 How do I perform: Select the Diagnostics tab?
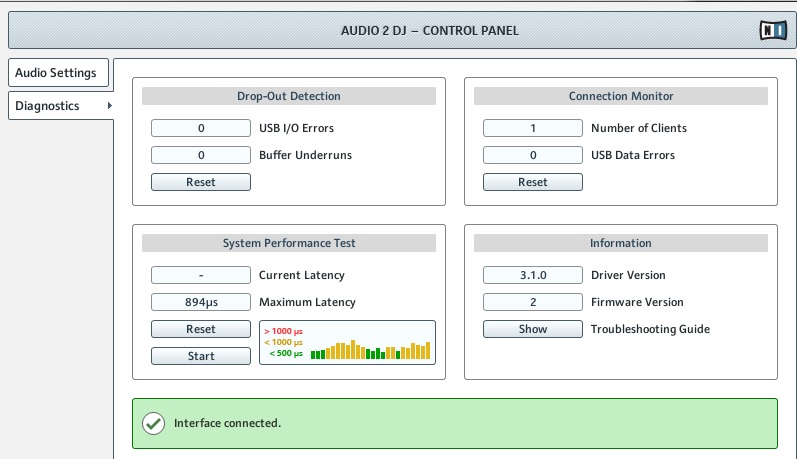(48, 106)
